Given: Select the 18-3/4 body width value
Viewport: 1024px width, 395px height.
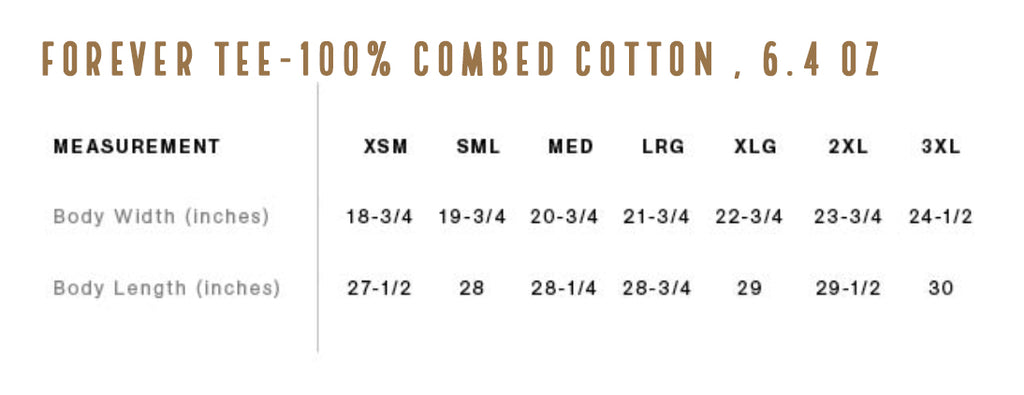Looking at the screenshot, I should tap(379, 217).
